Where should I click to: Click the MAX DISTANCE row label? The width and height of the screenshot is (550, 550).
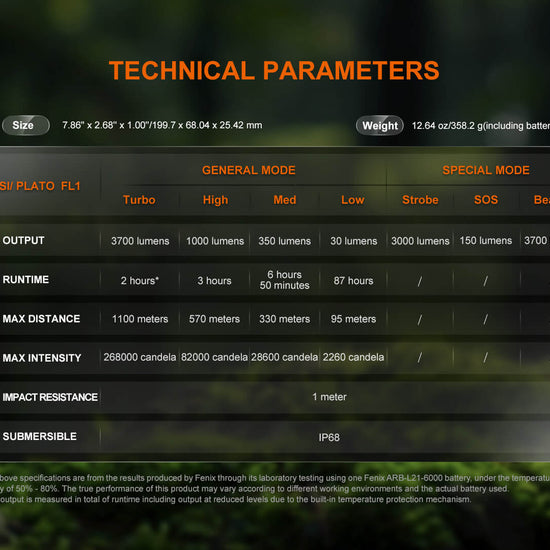tap(41, 319)
